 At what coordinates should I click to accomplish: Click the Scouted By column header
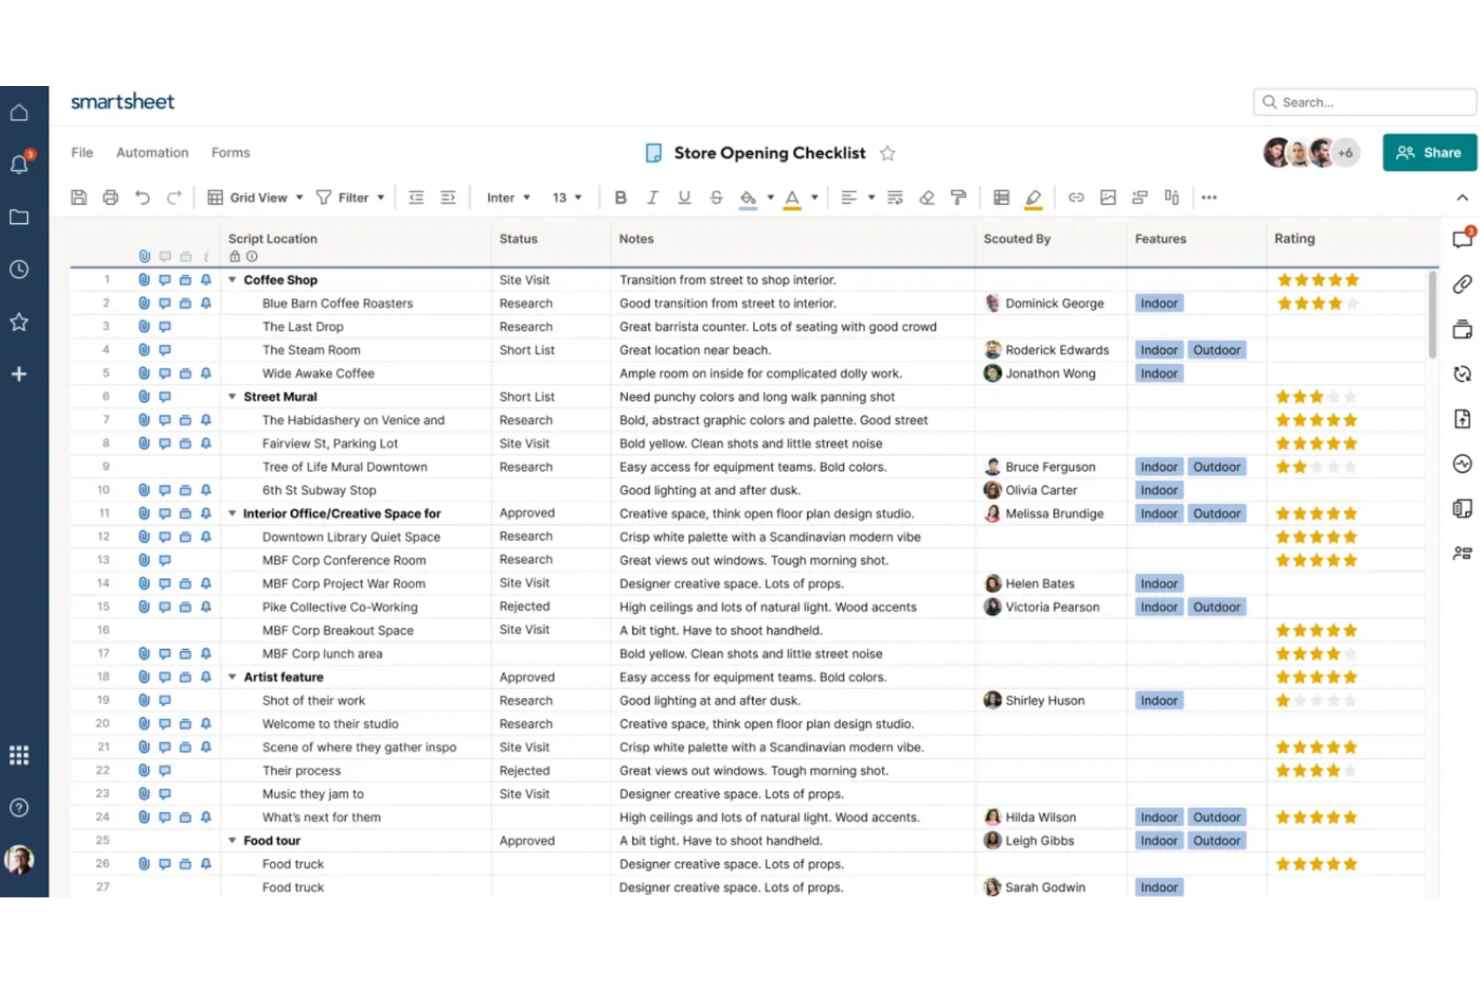coord(1017,239)
